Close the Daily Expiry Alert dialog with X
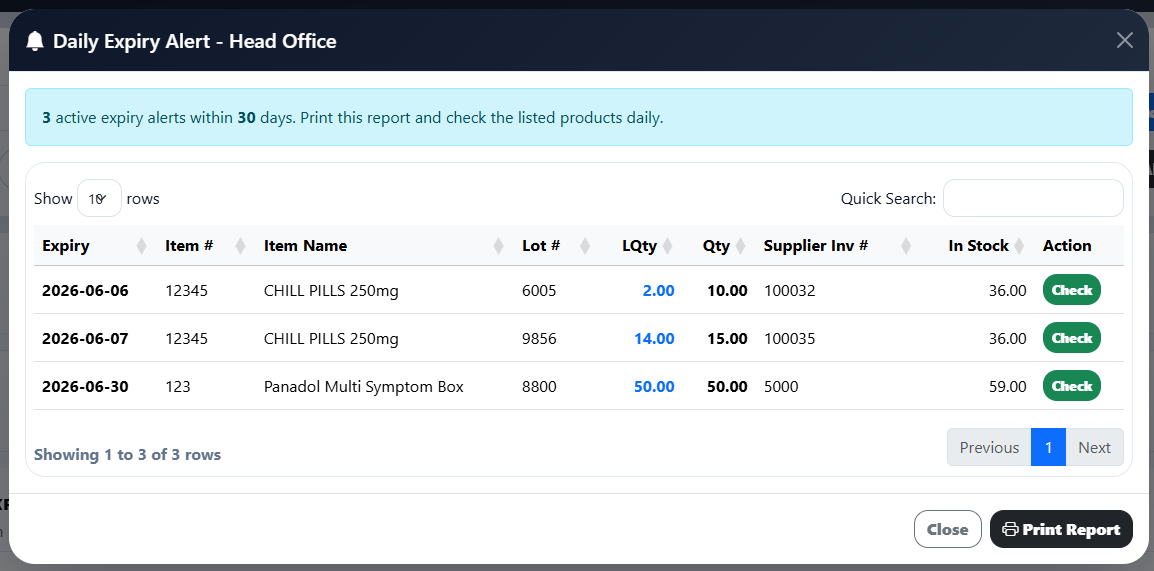 (x=1125, y=40)
